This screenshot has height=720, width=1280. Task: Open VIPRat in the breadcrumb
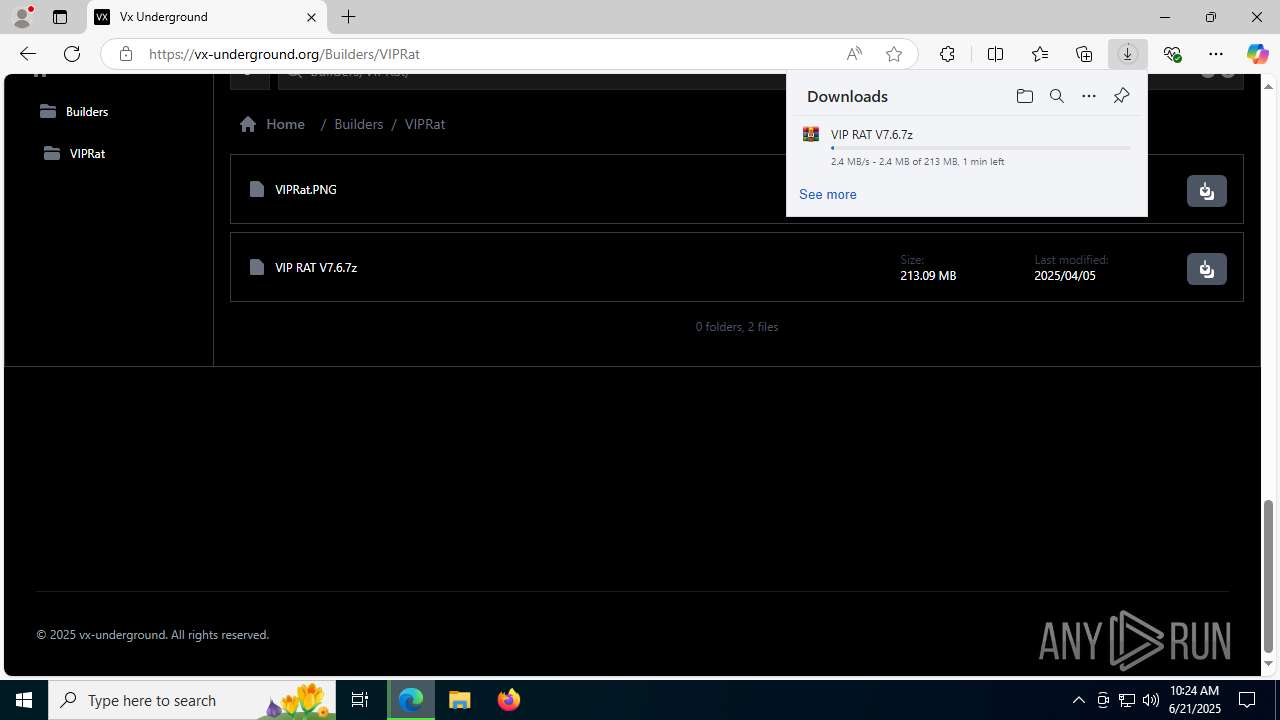coord(425,124)
